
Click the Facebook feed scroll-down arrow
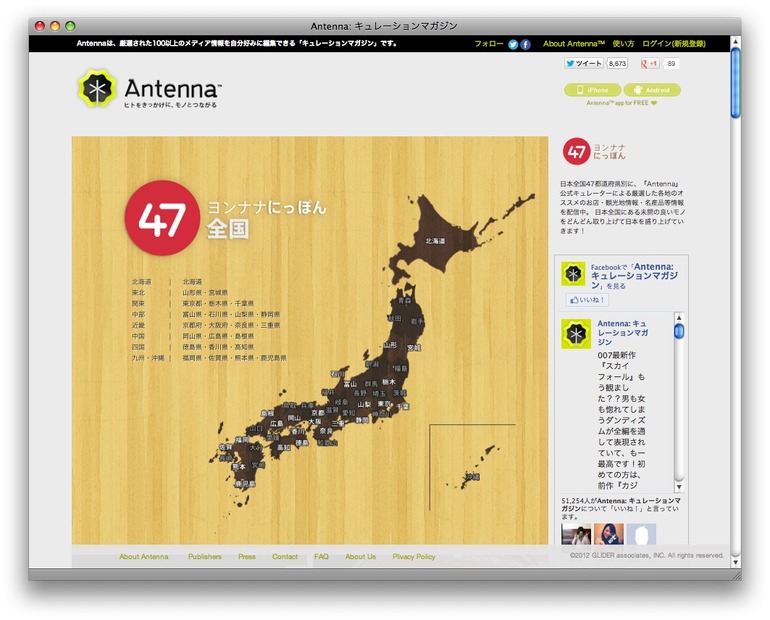[x=679, y=486]
